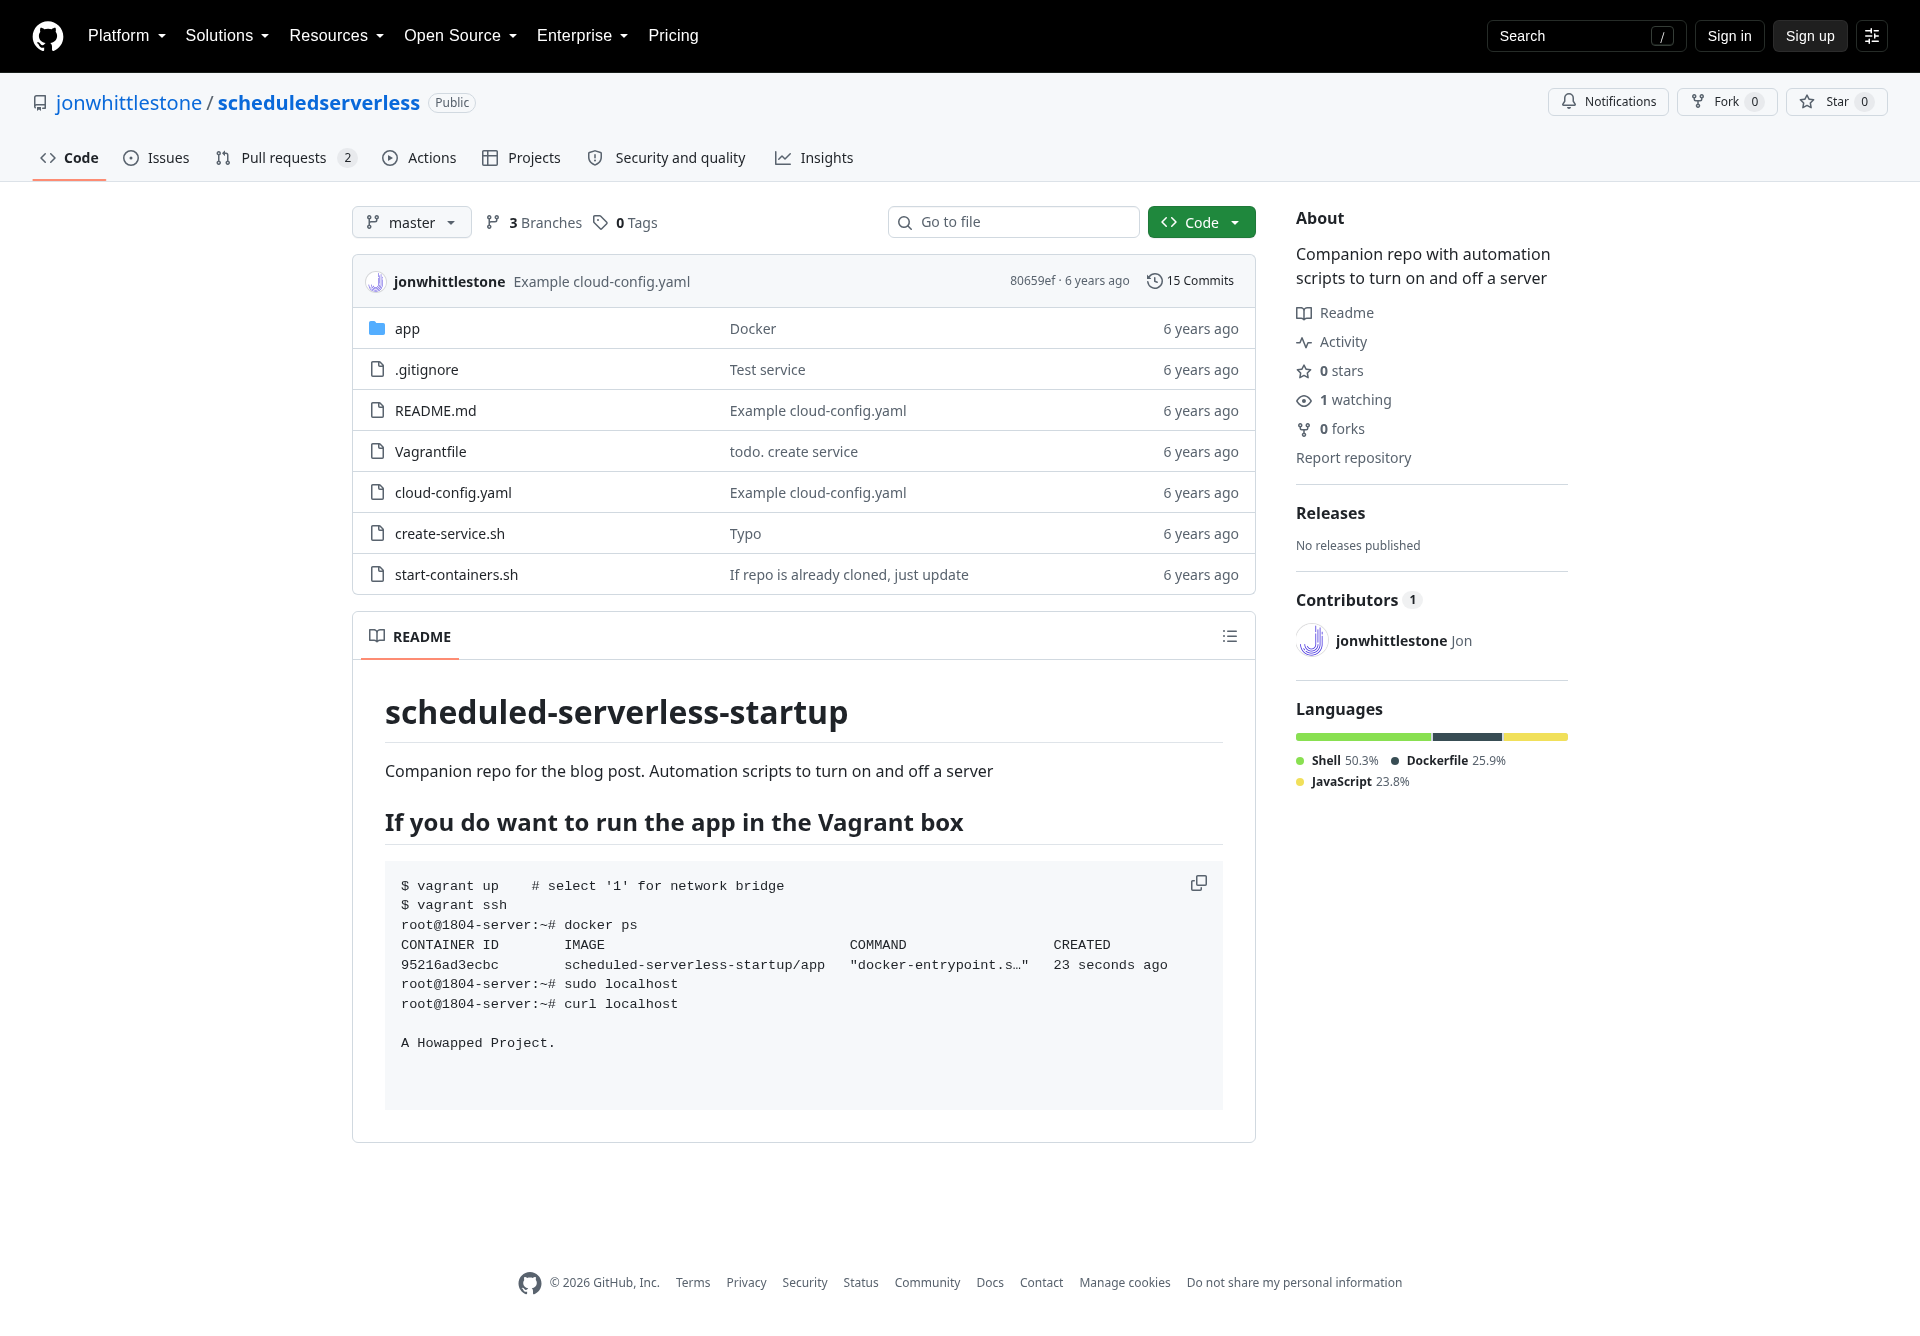The image size is (1920, 1336).
Task: Fork this repository
Action: click(1727, 102)
